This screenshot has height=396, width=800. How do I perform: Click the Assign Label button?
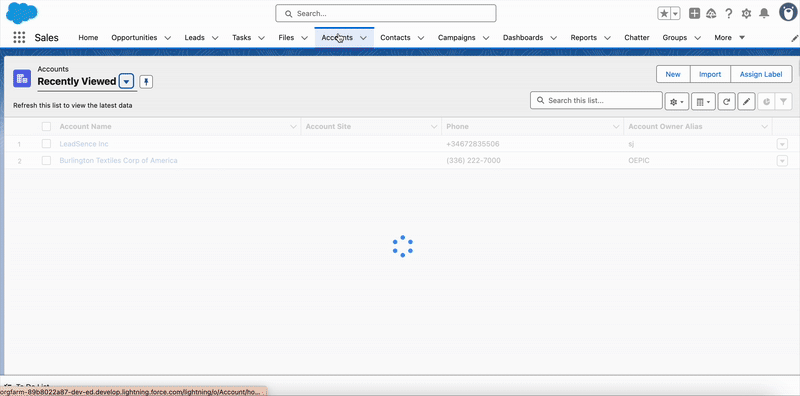(x=761, y=74)
